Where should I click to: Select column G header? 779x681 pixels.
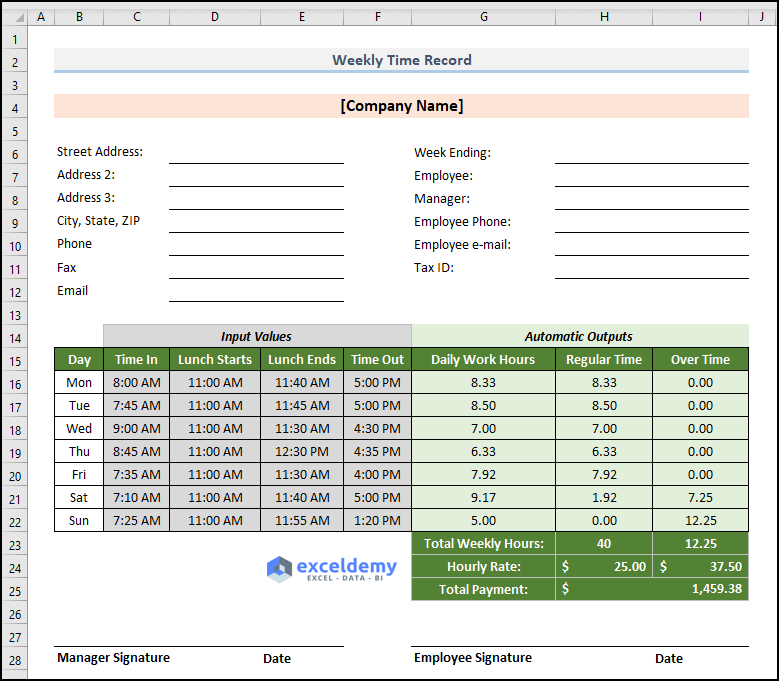tap(483, 17)
